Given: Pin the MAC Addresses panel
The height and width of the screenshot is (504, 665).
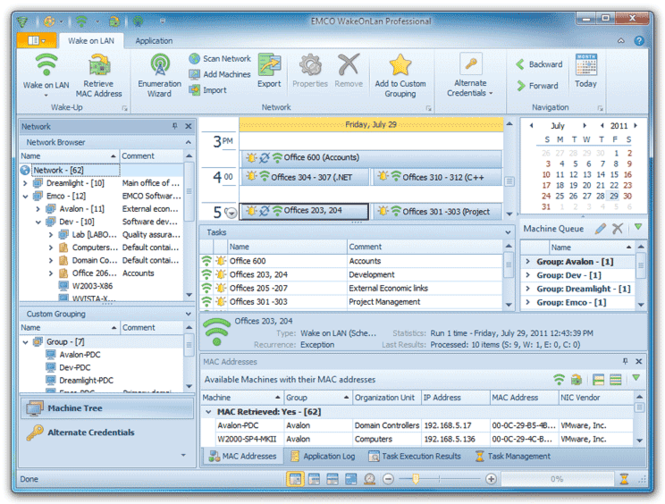Looking at the screenshot, I should 625,361.
